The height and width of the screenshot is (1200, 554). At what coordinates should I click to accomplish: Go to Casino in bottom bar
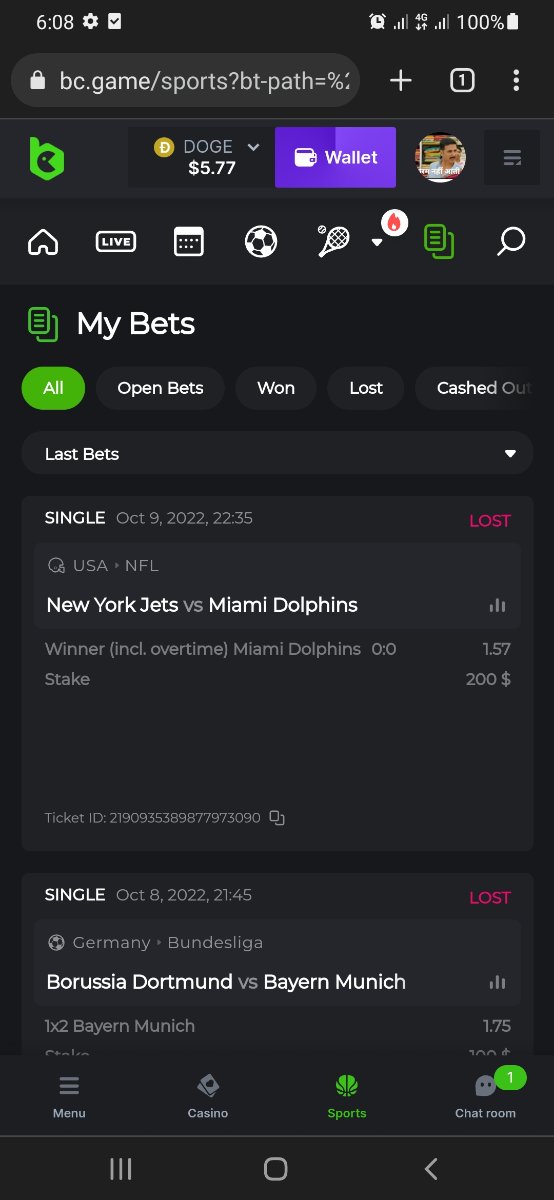(x=208, y=1095)
